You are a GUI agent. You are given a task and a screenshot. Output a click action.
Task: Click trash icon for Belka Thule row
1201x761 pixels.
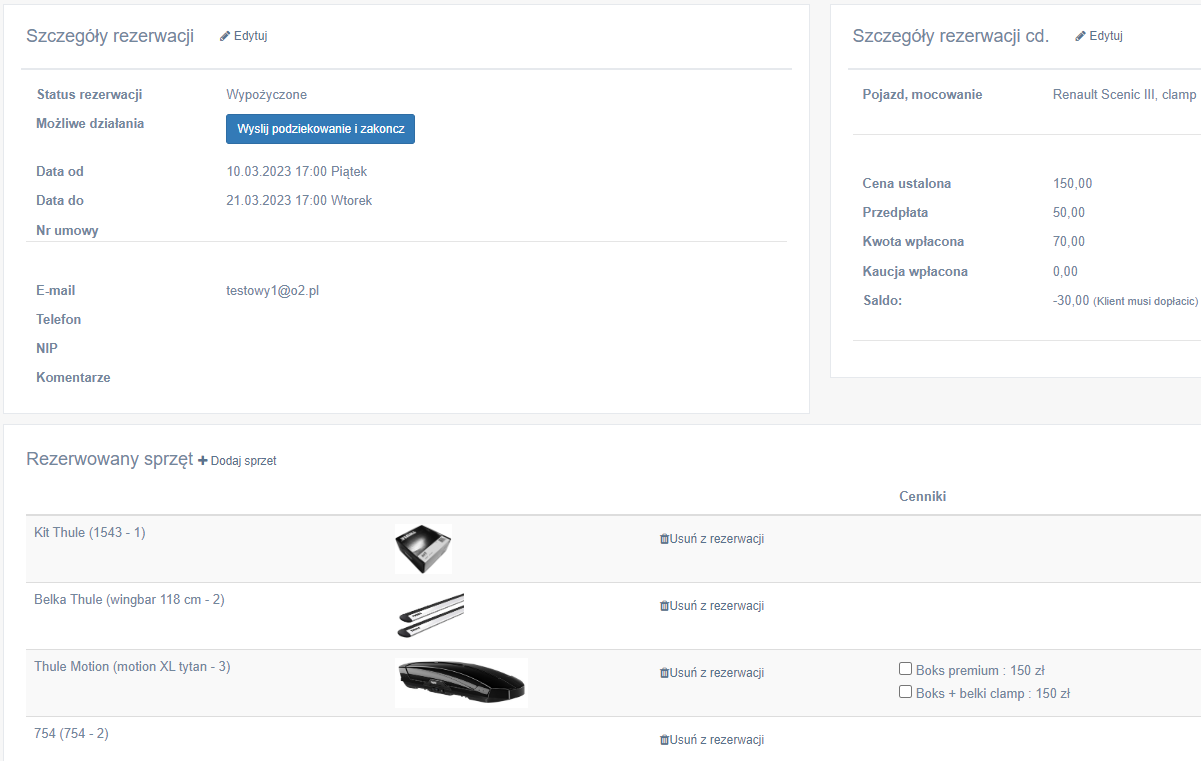click(x=664, y=606)
